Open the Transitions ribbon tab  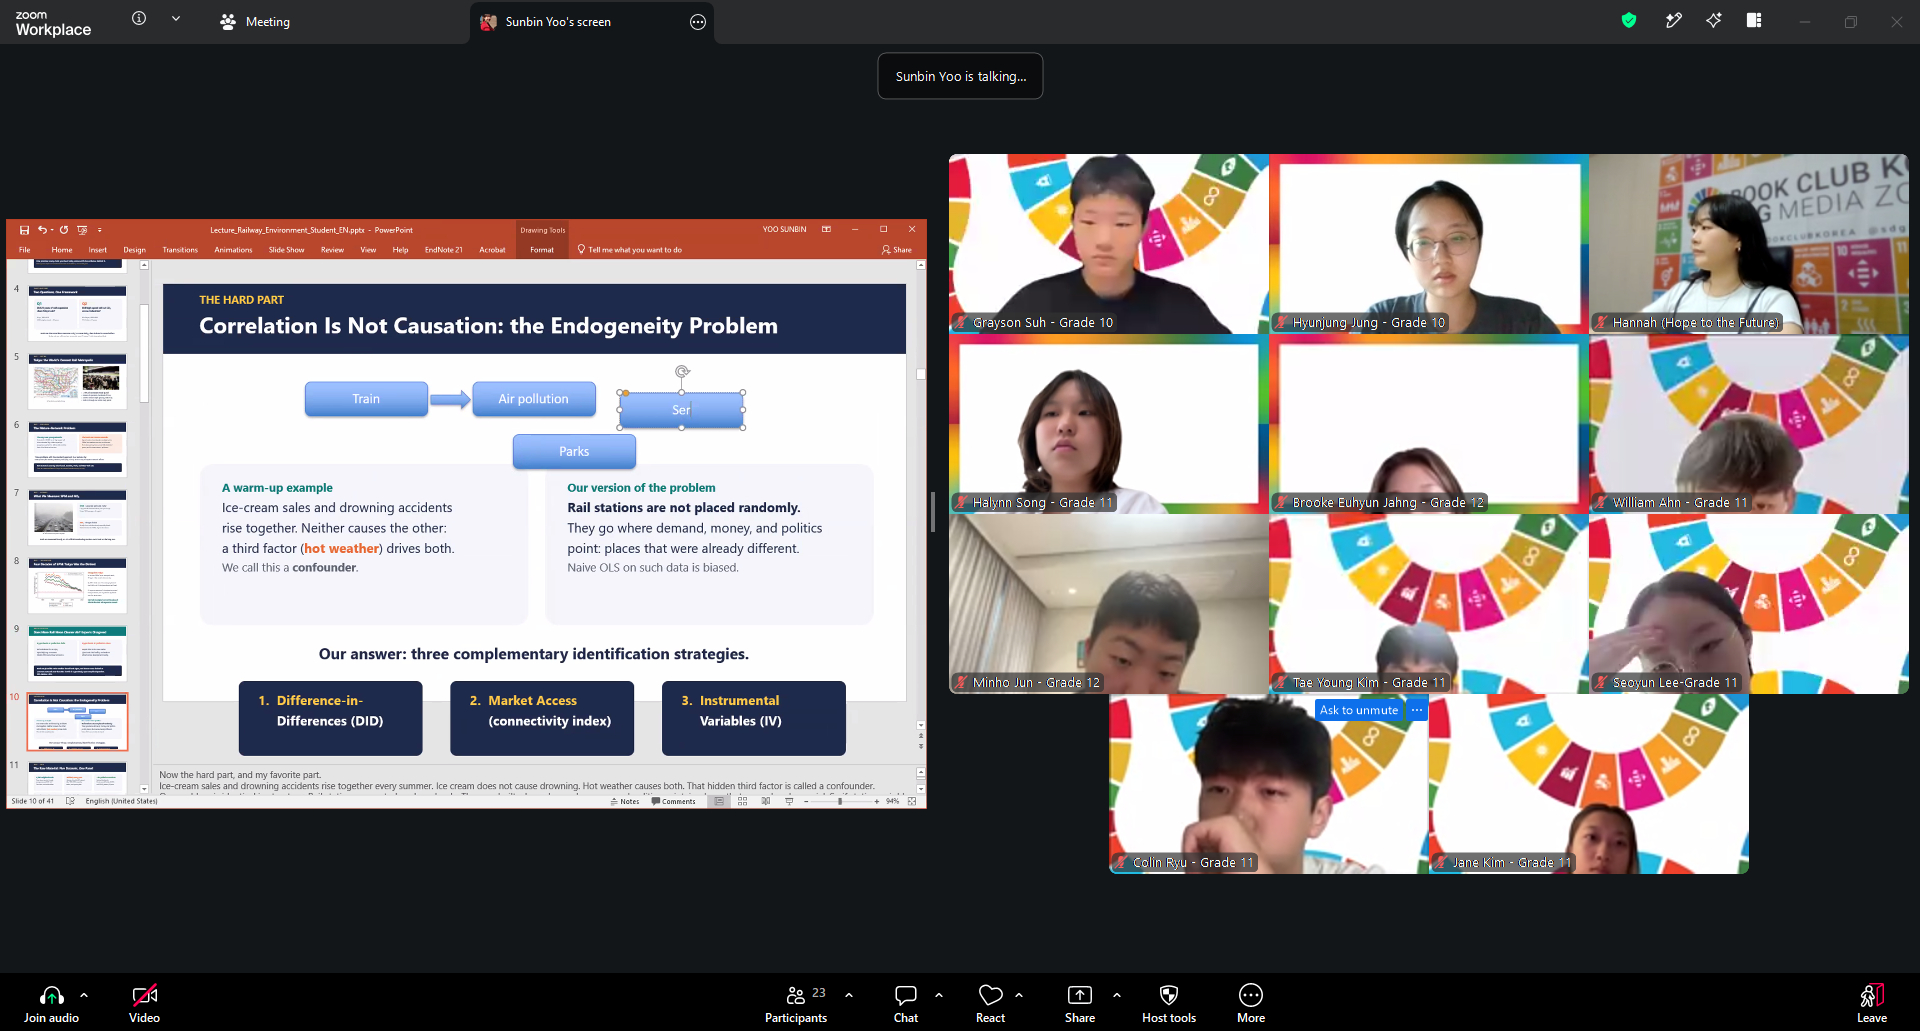180,250
